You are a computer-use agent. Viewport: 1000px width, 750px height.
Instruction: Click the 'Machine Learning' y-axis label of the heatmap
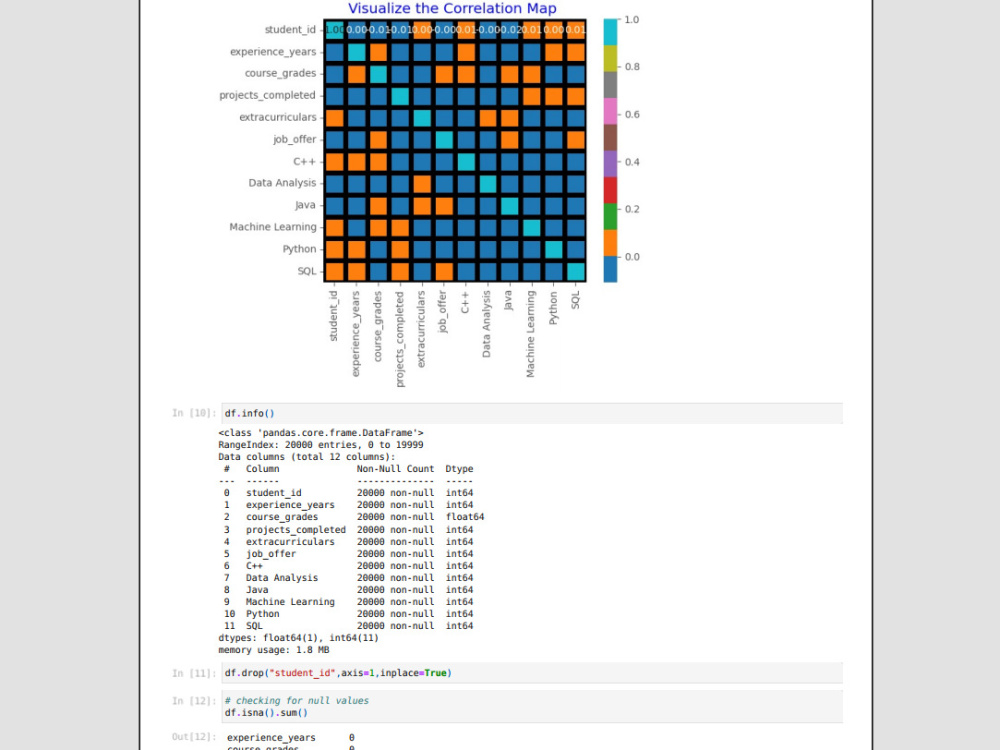pos(273,227)
